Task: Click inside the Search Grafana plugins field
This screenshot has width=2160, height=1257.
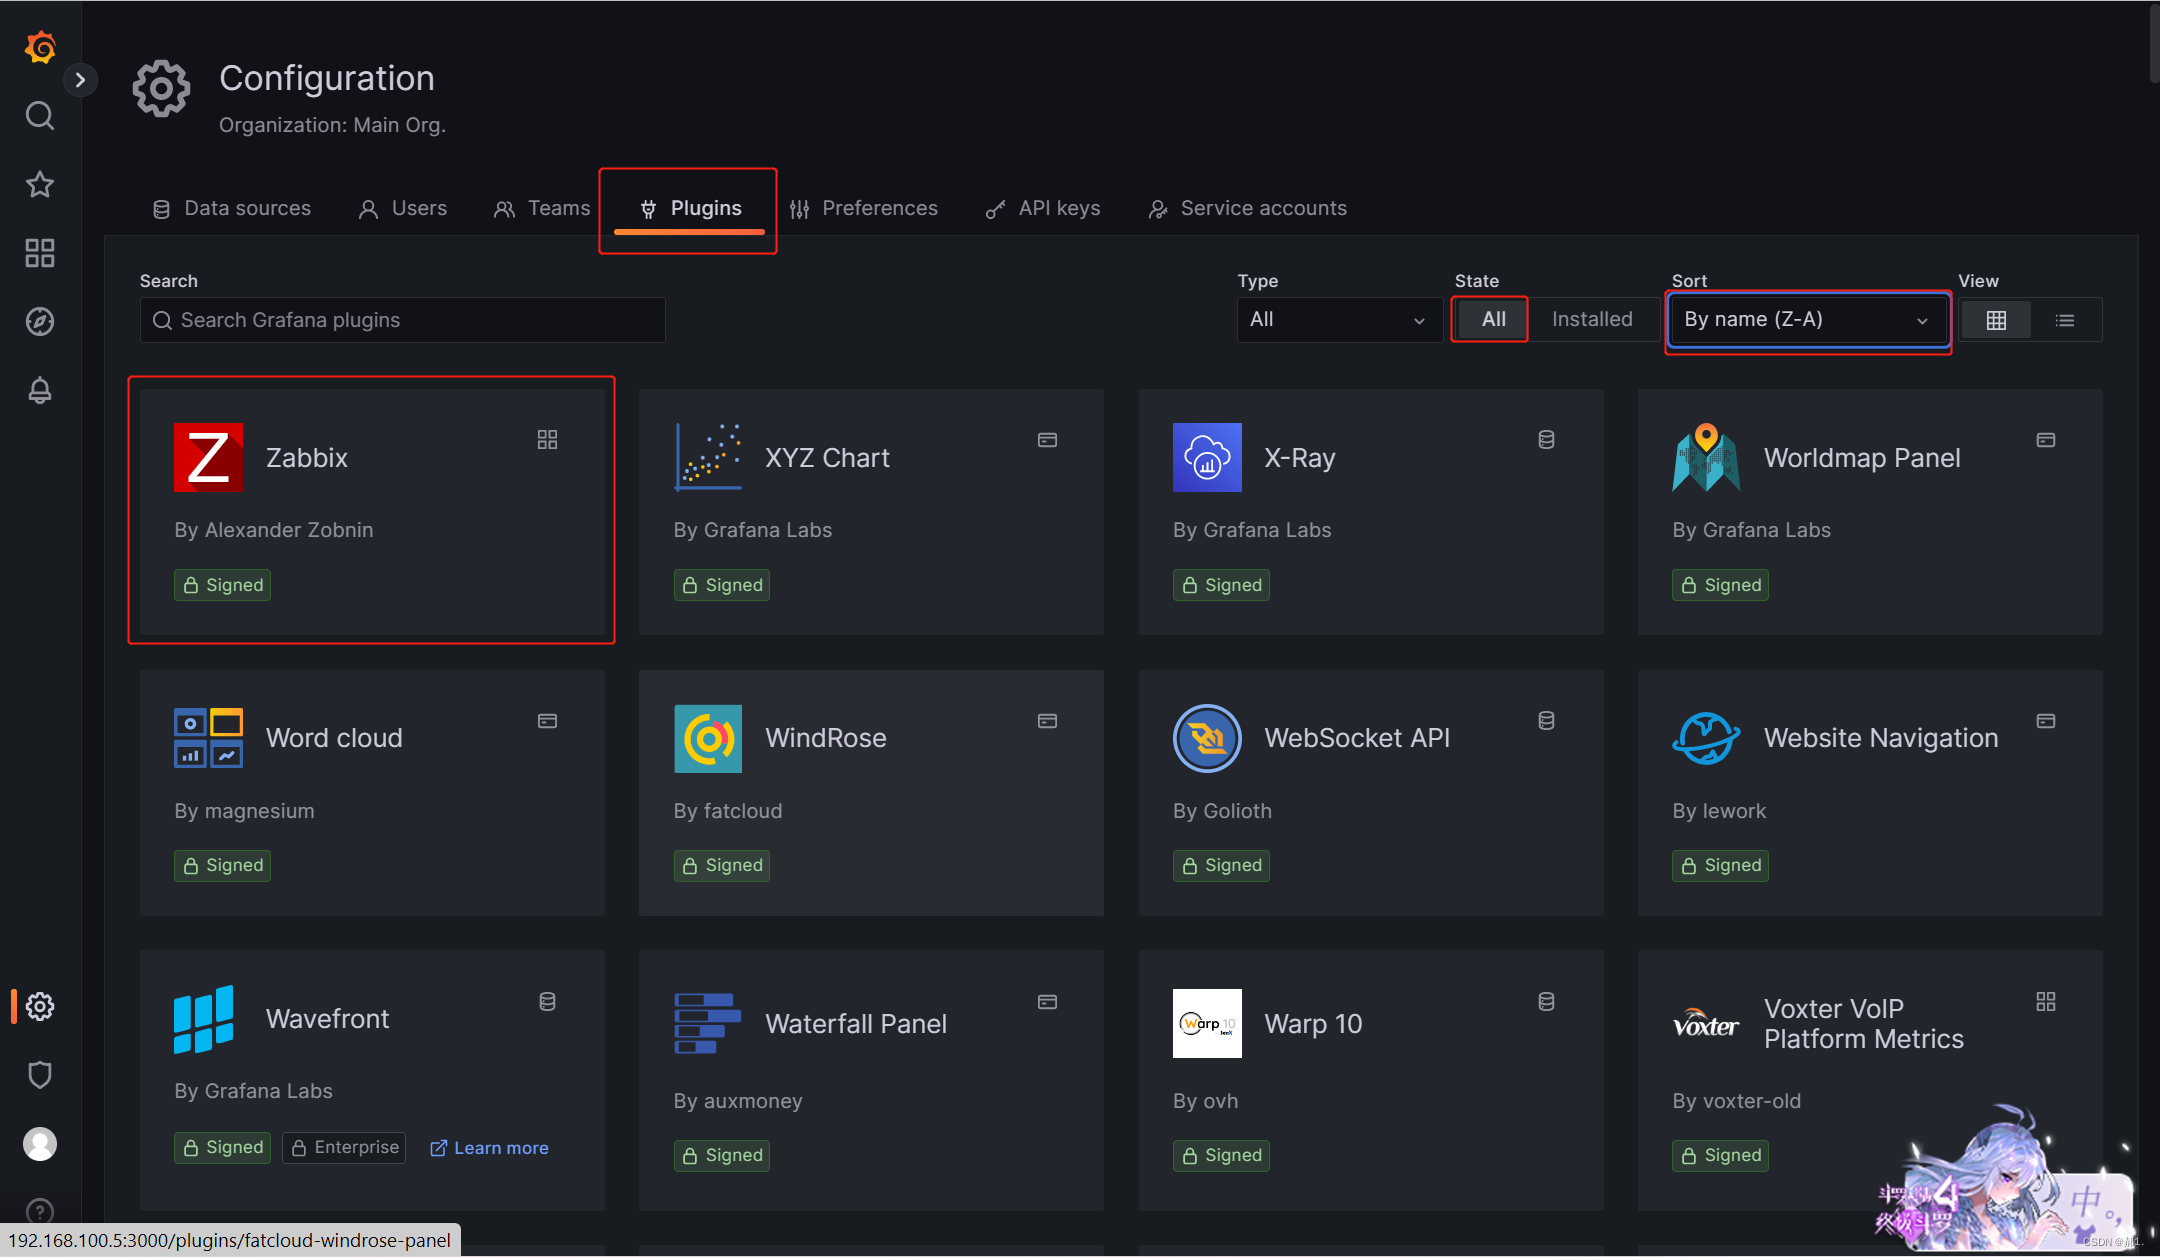Action: pos(400,319)
